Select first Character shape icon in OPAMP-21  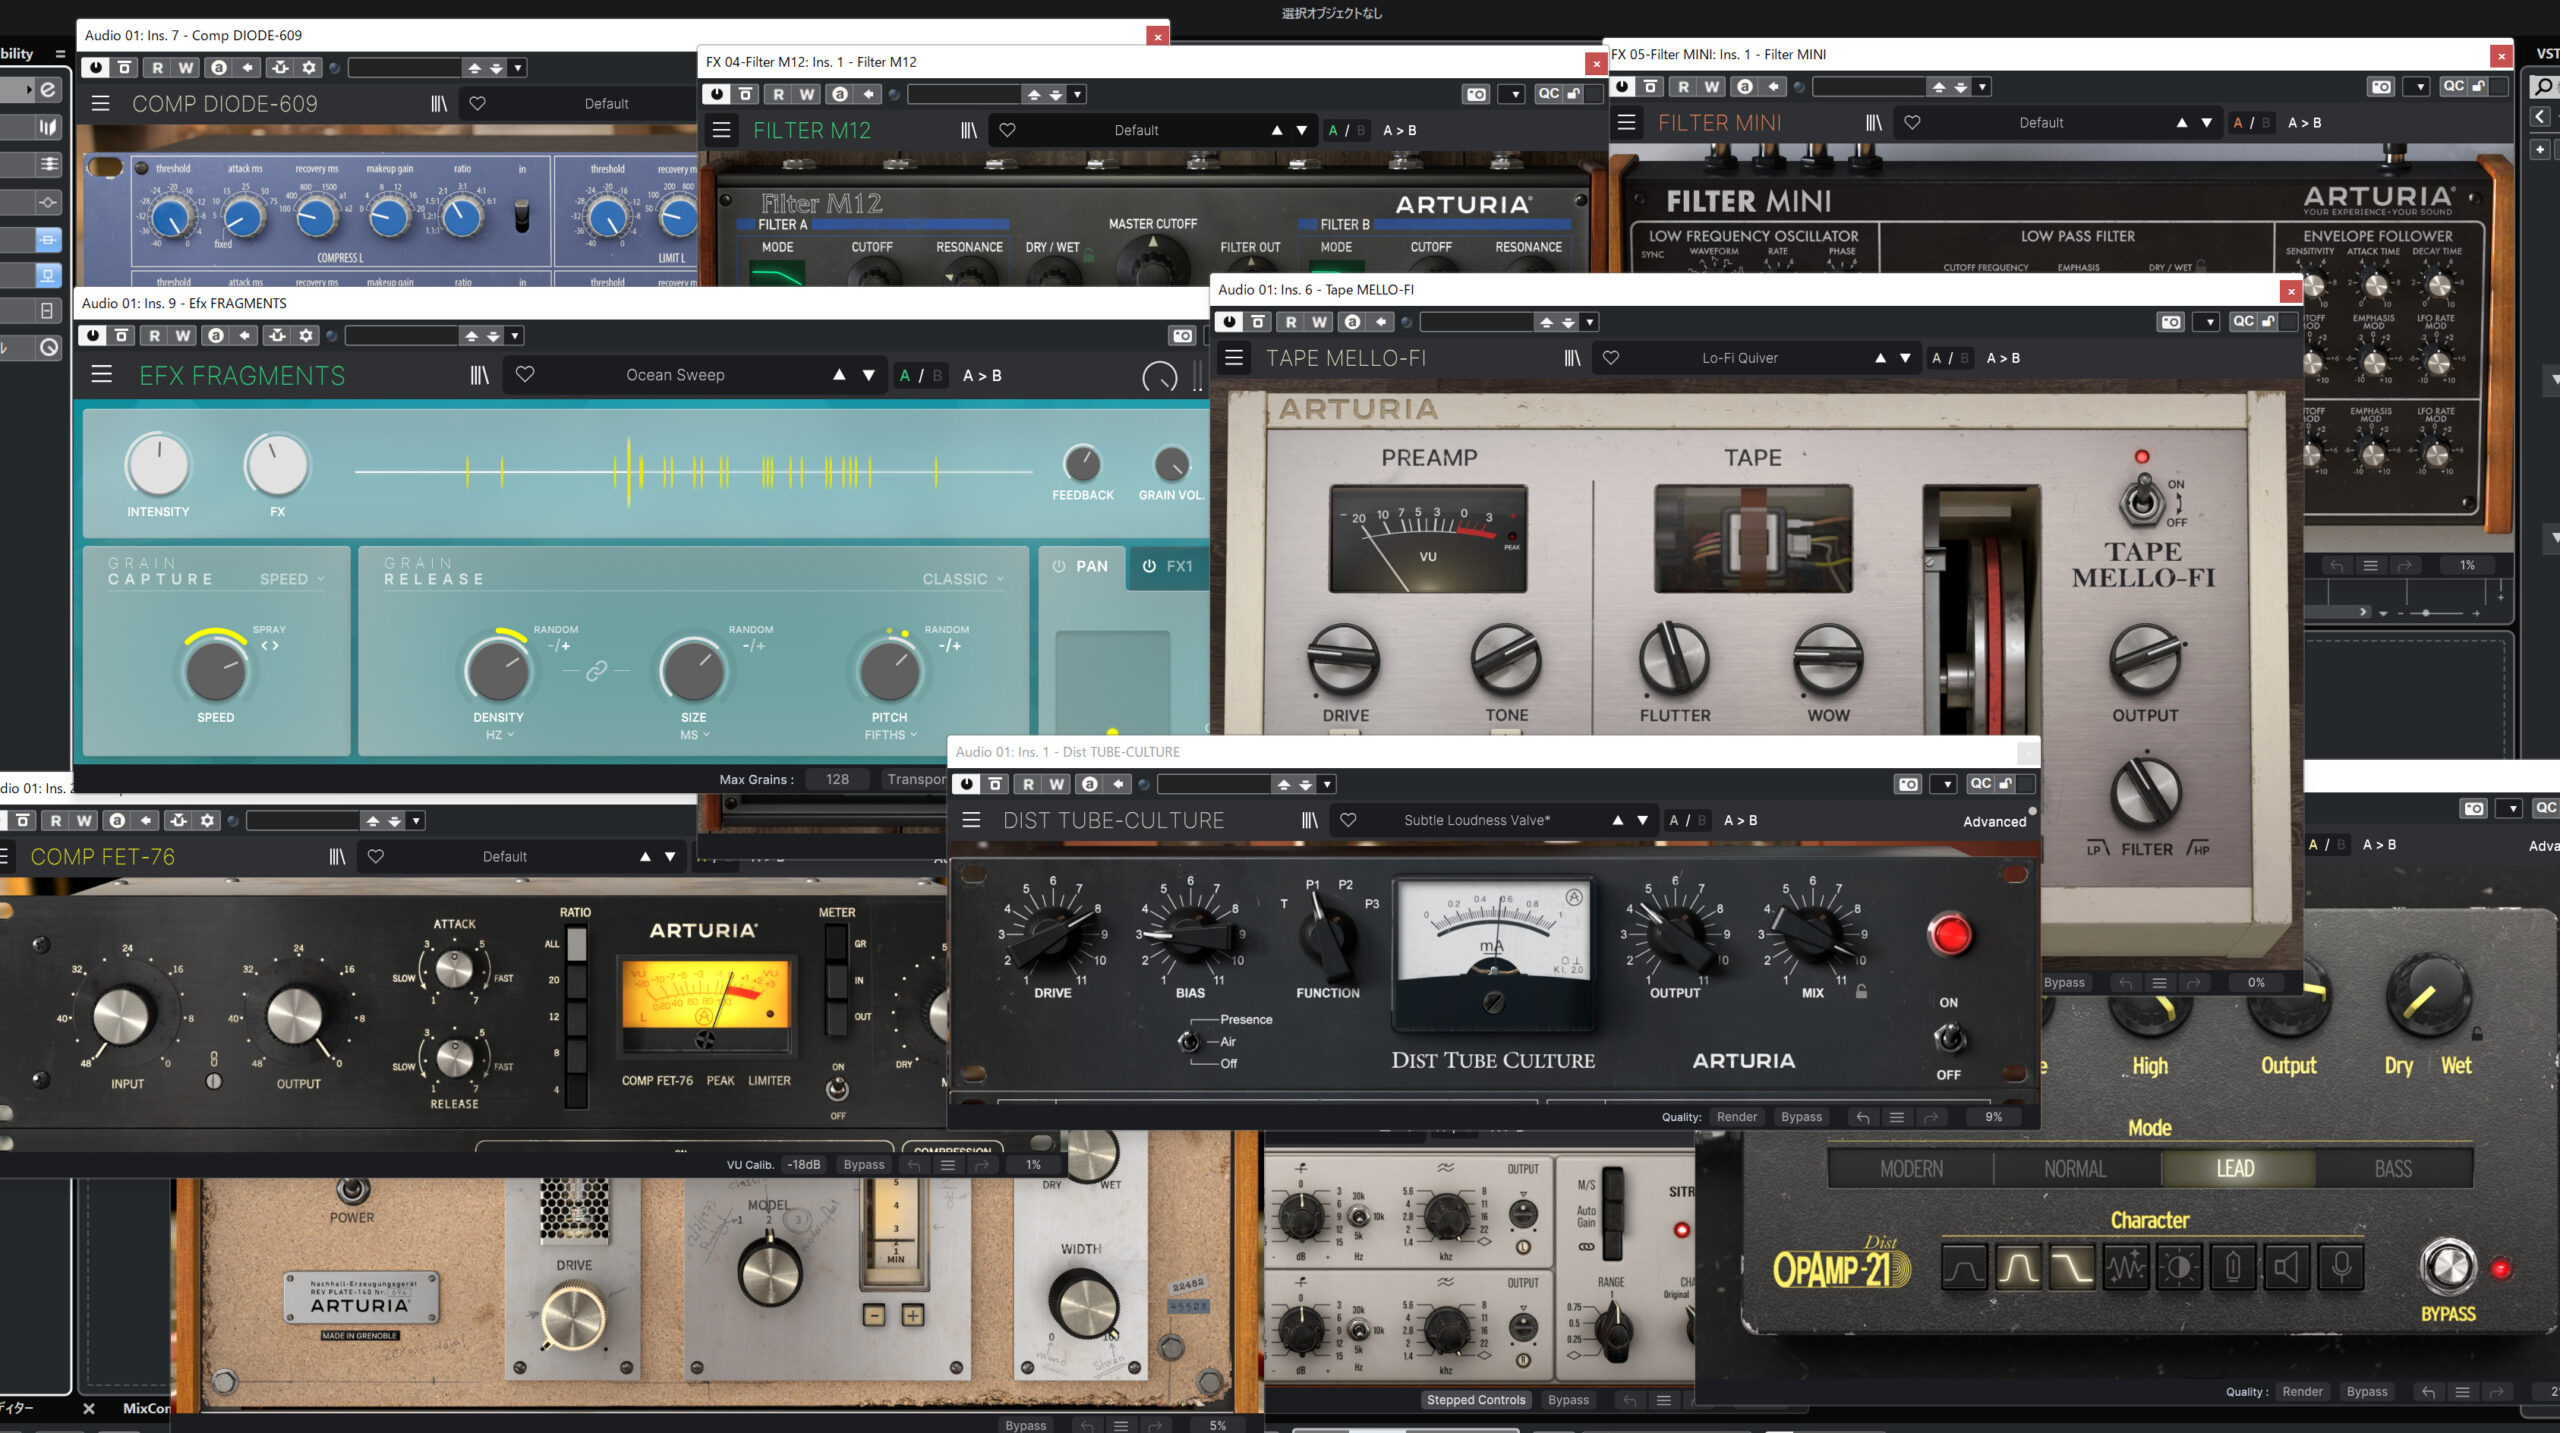[x=1963, y=1268]
